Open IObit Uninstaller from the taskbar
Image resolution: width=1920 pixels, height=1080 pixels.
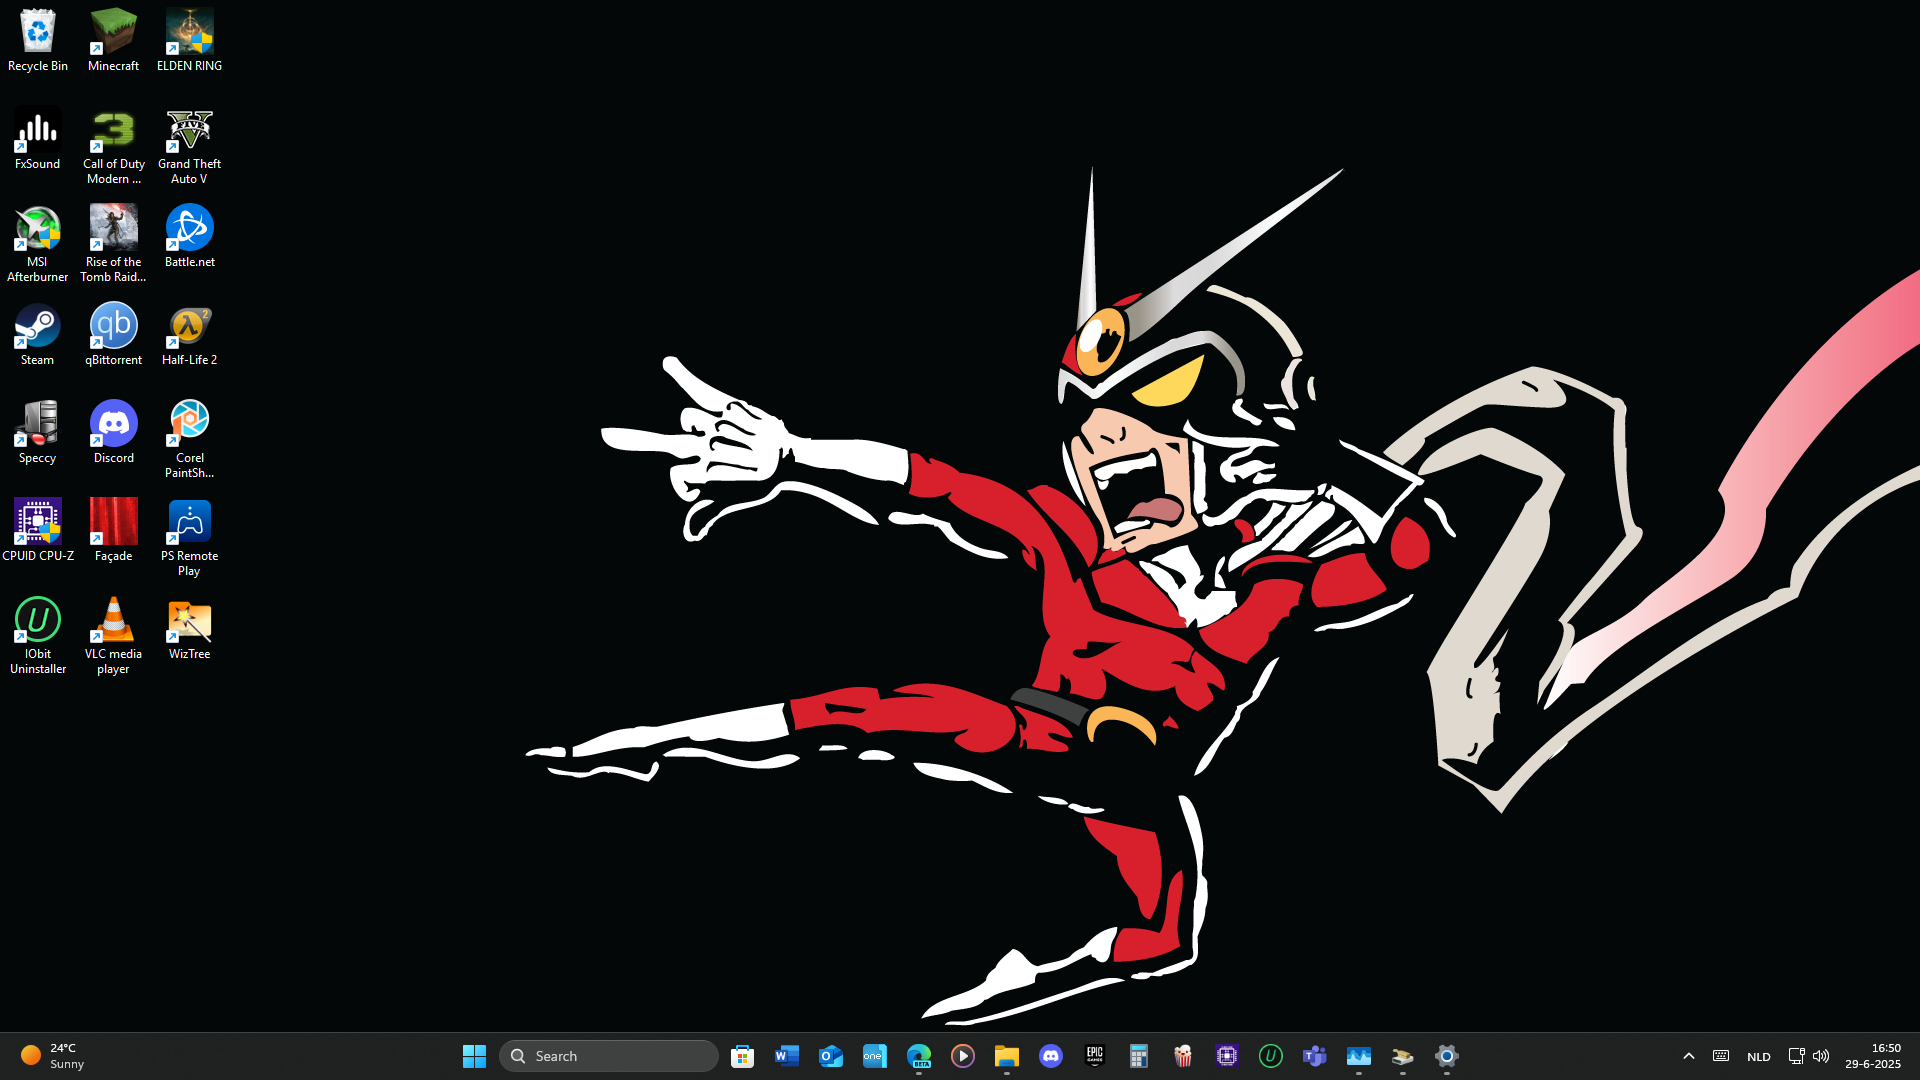click(1271, 1056)
